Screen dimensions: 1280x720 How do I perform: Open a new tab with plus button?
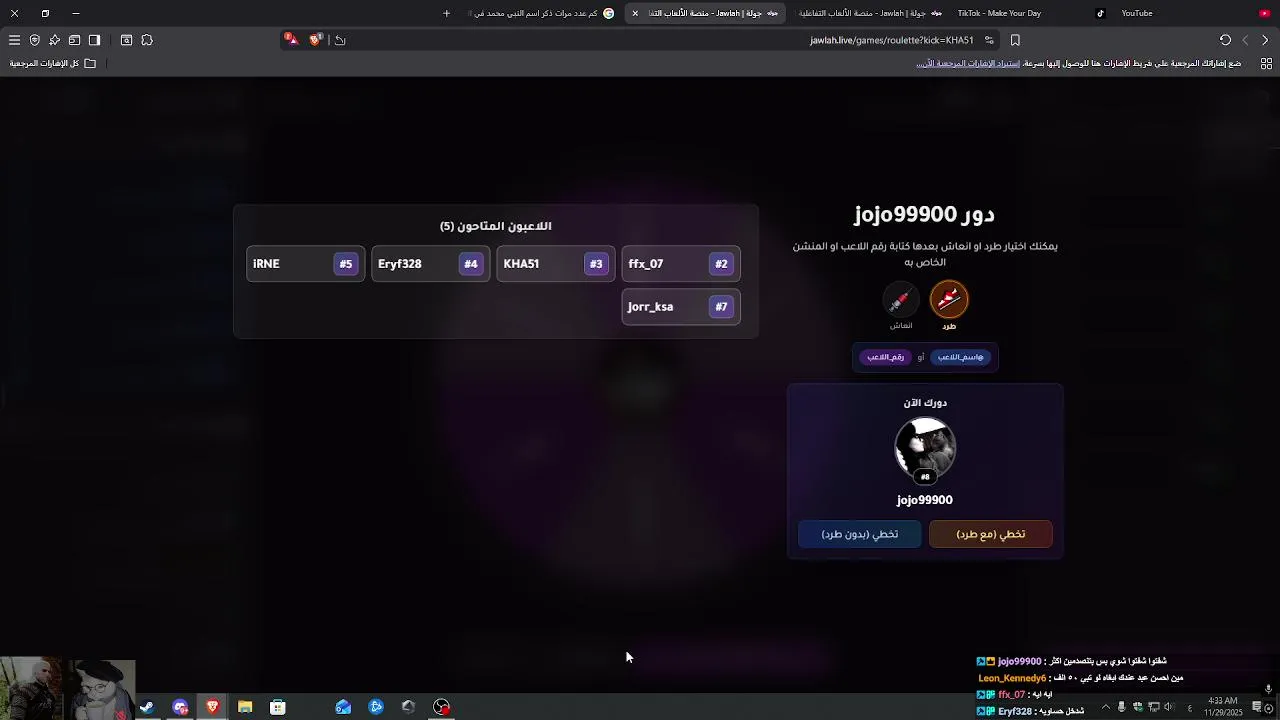446,13
